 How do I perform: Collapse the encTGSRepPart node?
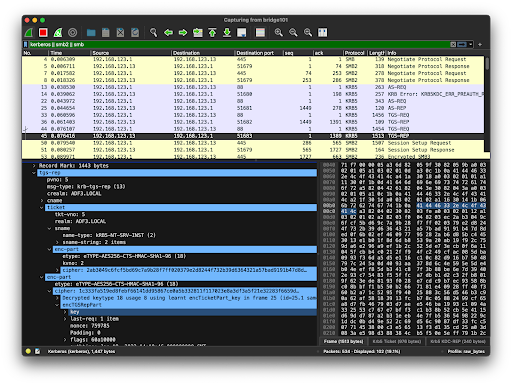tap(57, 305)
